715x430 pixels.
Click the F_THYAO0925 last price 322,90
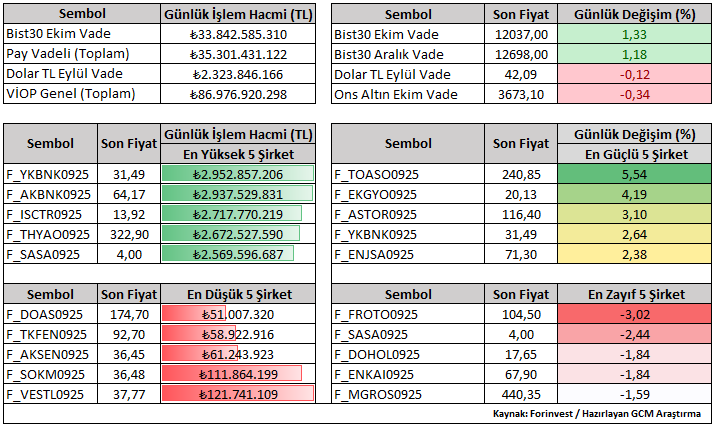click(x=133, y=234)
